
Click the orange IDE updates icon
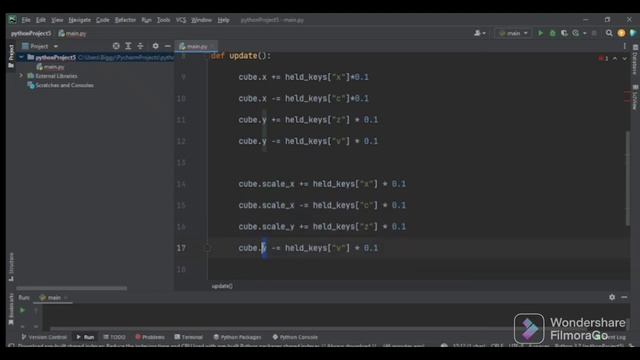(621, 33)
